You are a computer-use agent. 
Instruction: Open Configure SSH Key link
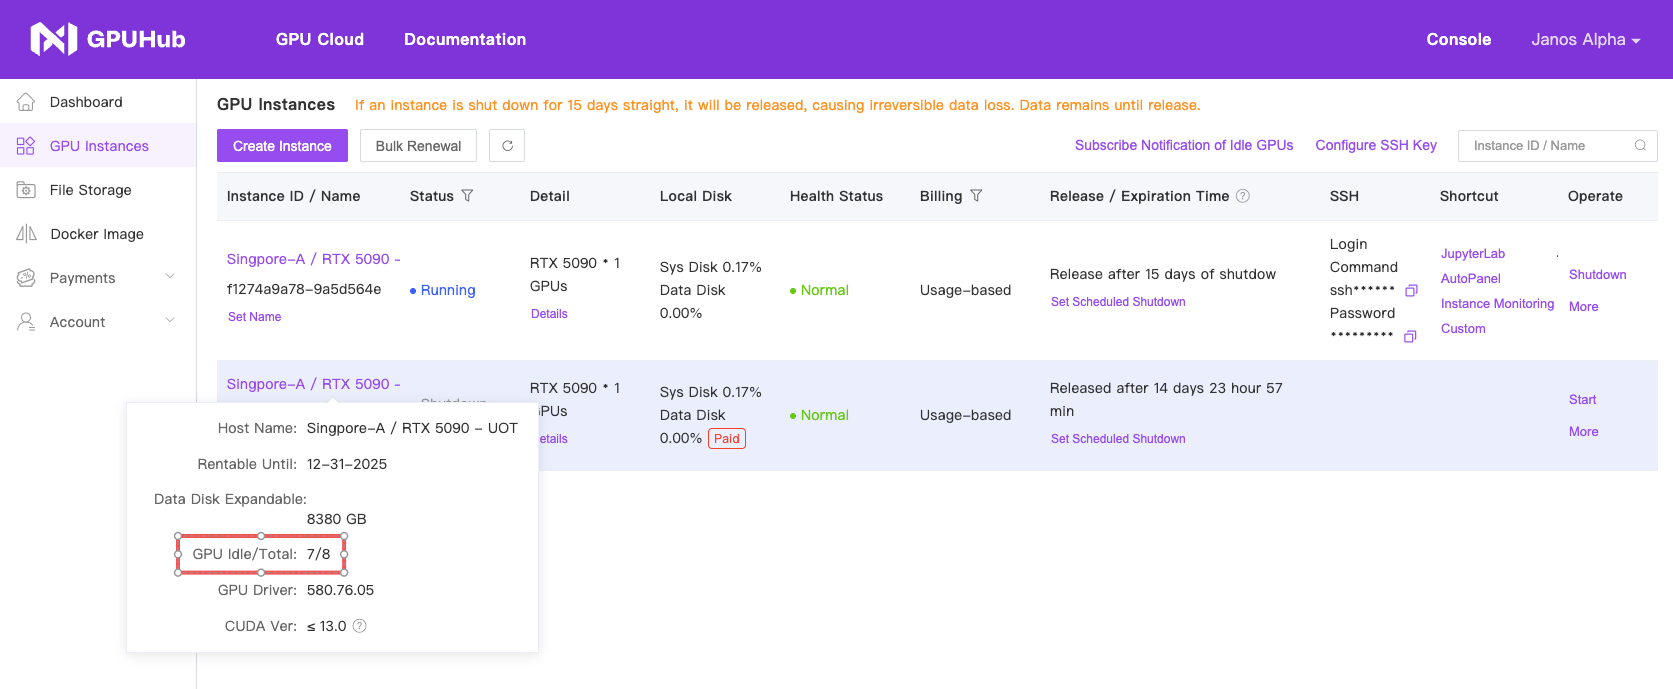tap(1376, 146)
